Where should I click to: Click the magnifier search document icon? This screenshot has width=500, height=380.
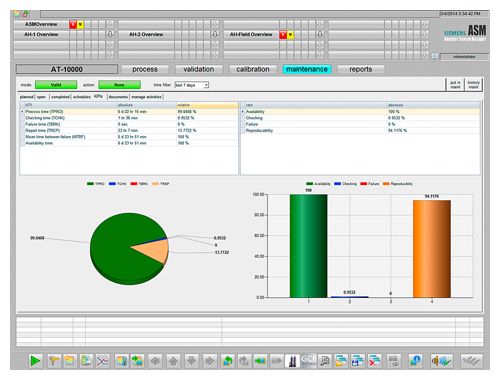(x=325, y=361)
